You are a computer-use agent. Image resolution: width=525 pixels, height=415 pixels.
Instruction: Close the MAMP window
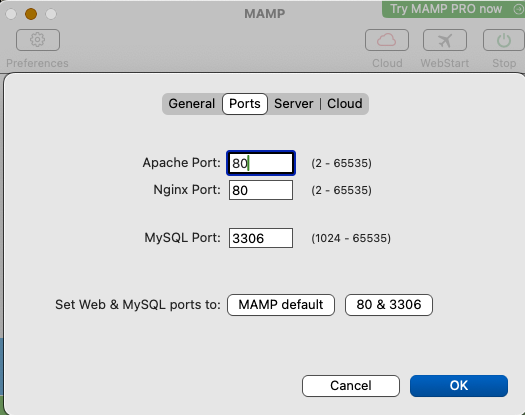(11, 14)
